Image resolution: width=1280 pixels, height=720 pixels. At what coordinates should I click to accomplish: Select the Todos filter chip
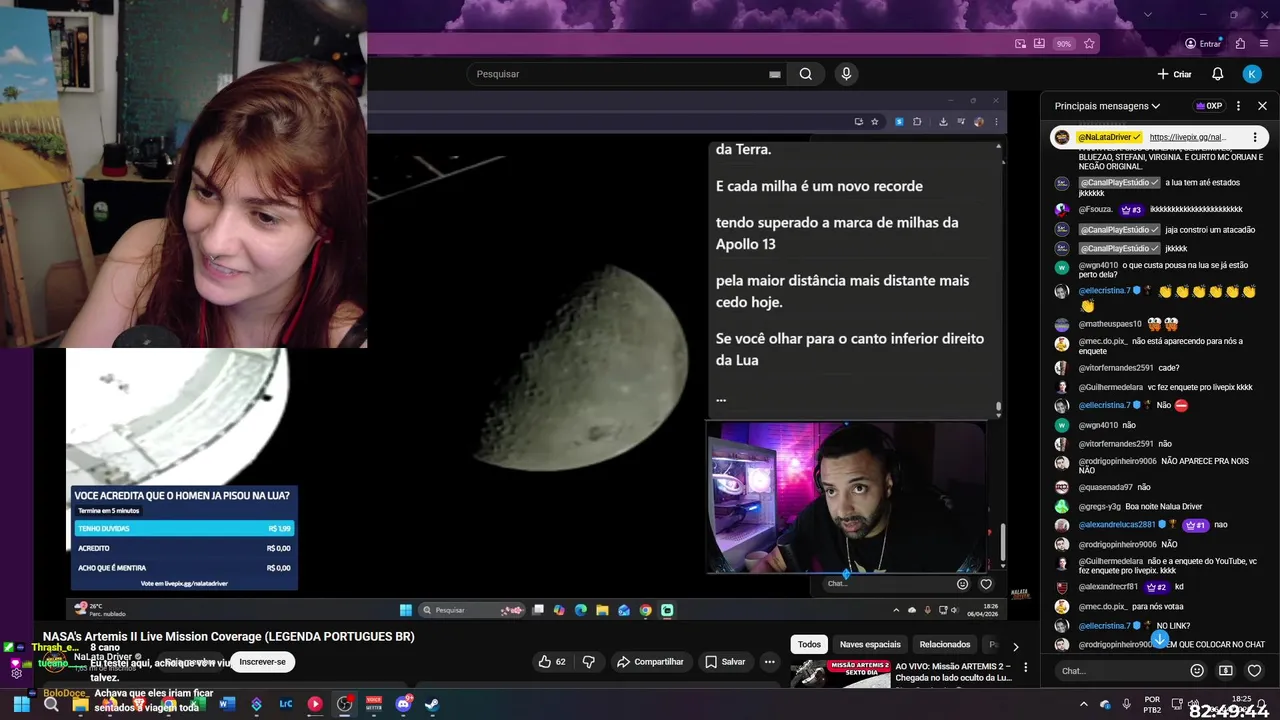point(809,645)
